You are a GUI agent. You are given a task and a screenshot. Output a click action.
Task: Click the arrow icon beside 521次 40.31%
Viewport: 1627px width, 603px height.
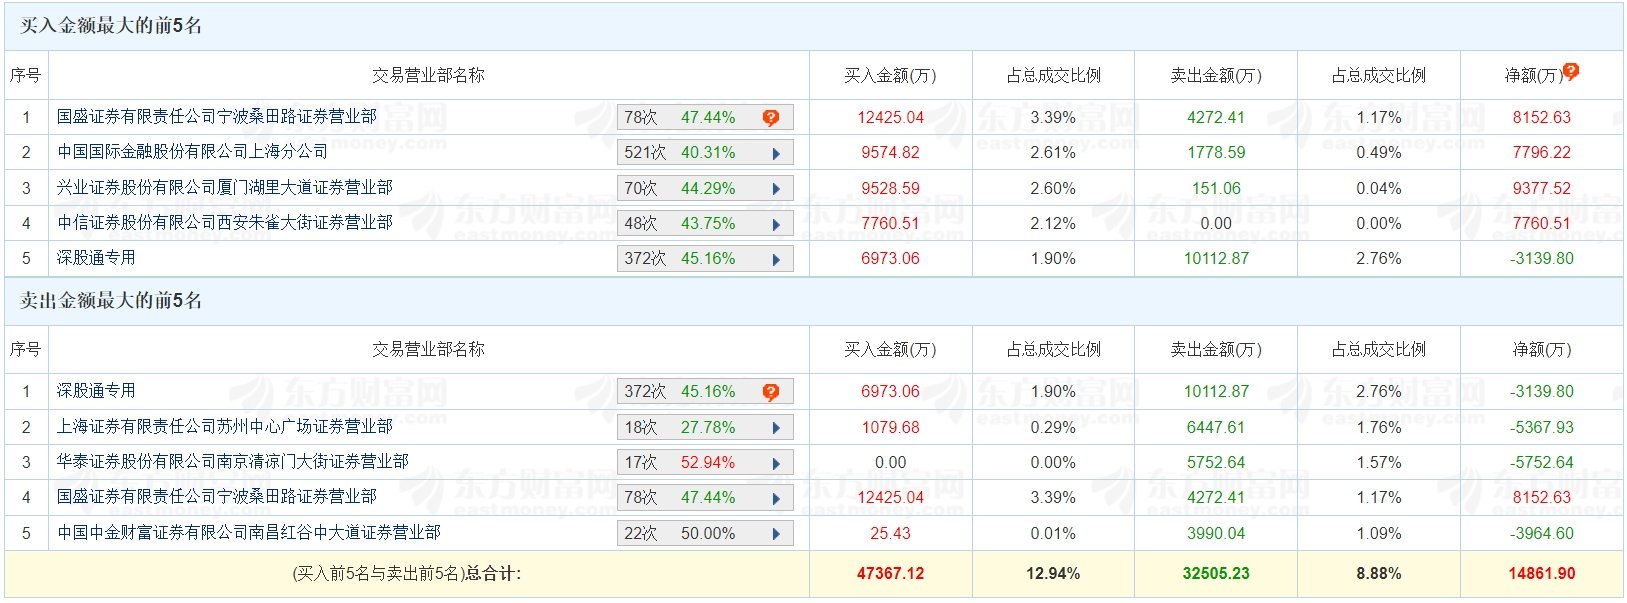tap(776, 154)
